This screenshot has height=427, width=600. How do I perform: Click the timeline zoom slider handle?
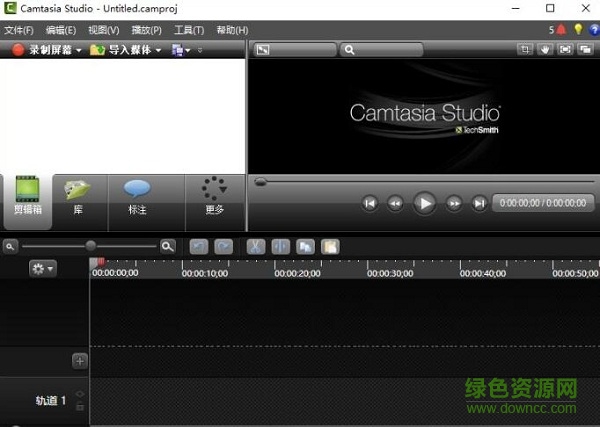click(91, 246)
